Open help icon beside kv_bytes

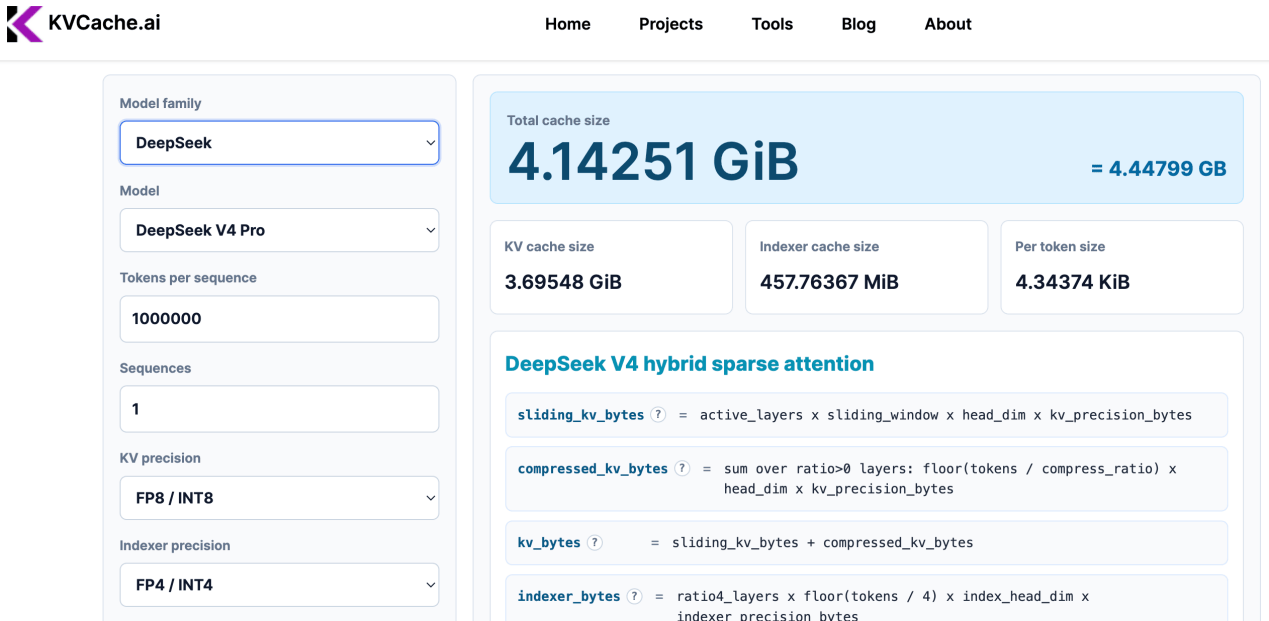(595, 543)
